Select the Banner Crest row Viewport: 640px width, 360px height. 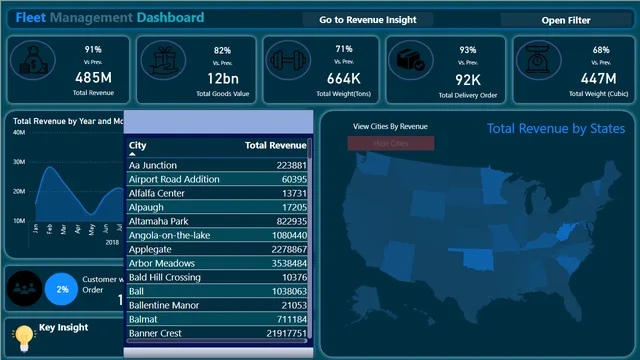point(218,333)
